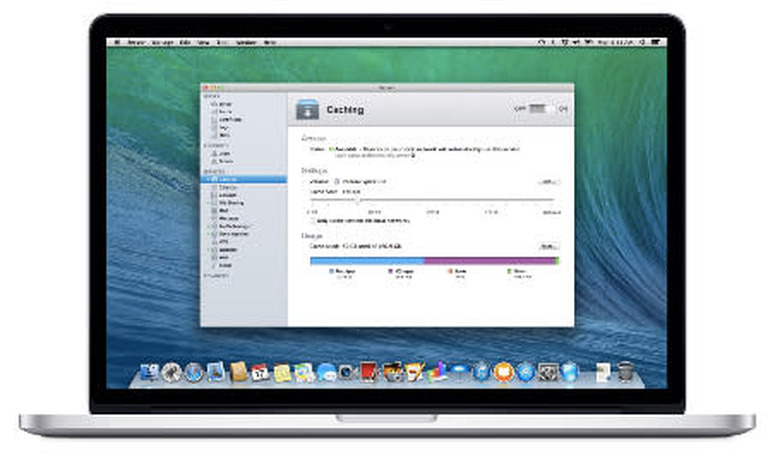Open Launchpad from the Dock
This screenshot has width=780, height=459.
[x=172, y=372]
